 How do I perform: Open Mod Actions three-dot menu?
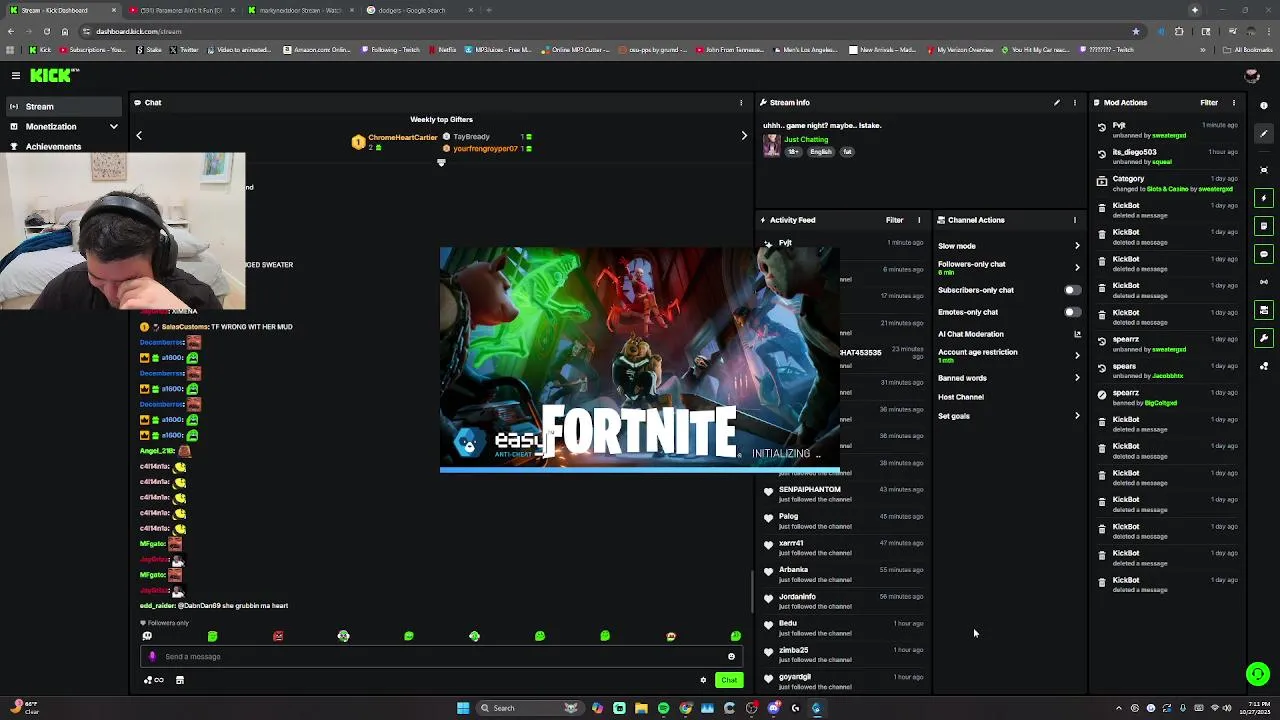coord(1233,102)
